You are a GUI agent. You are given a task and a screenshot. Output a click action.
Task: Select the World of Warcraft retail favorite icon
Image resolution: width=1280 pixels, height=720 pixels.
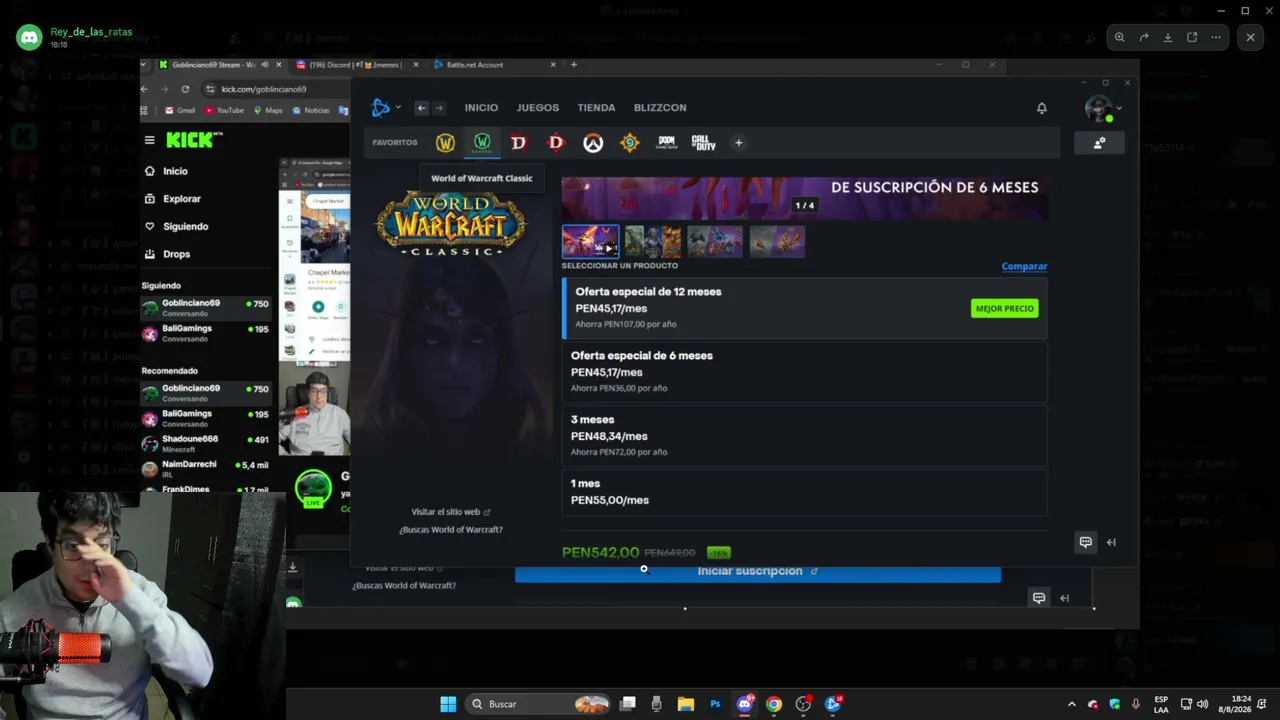(445, 143)
